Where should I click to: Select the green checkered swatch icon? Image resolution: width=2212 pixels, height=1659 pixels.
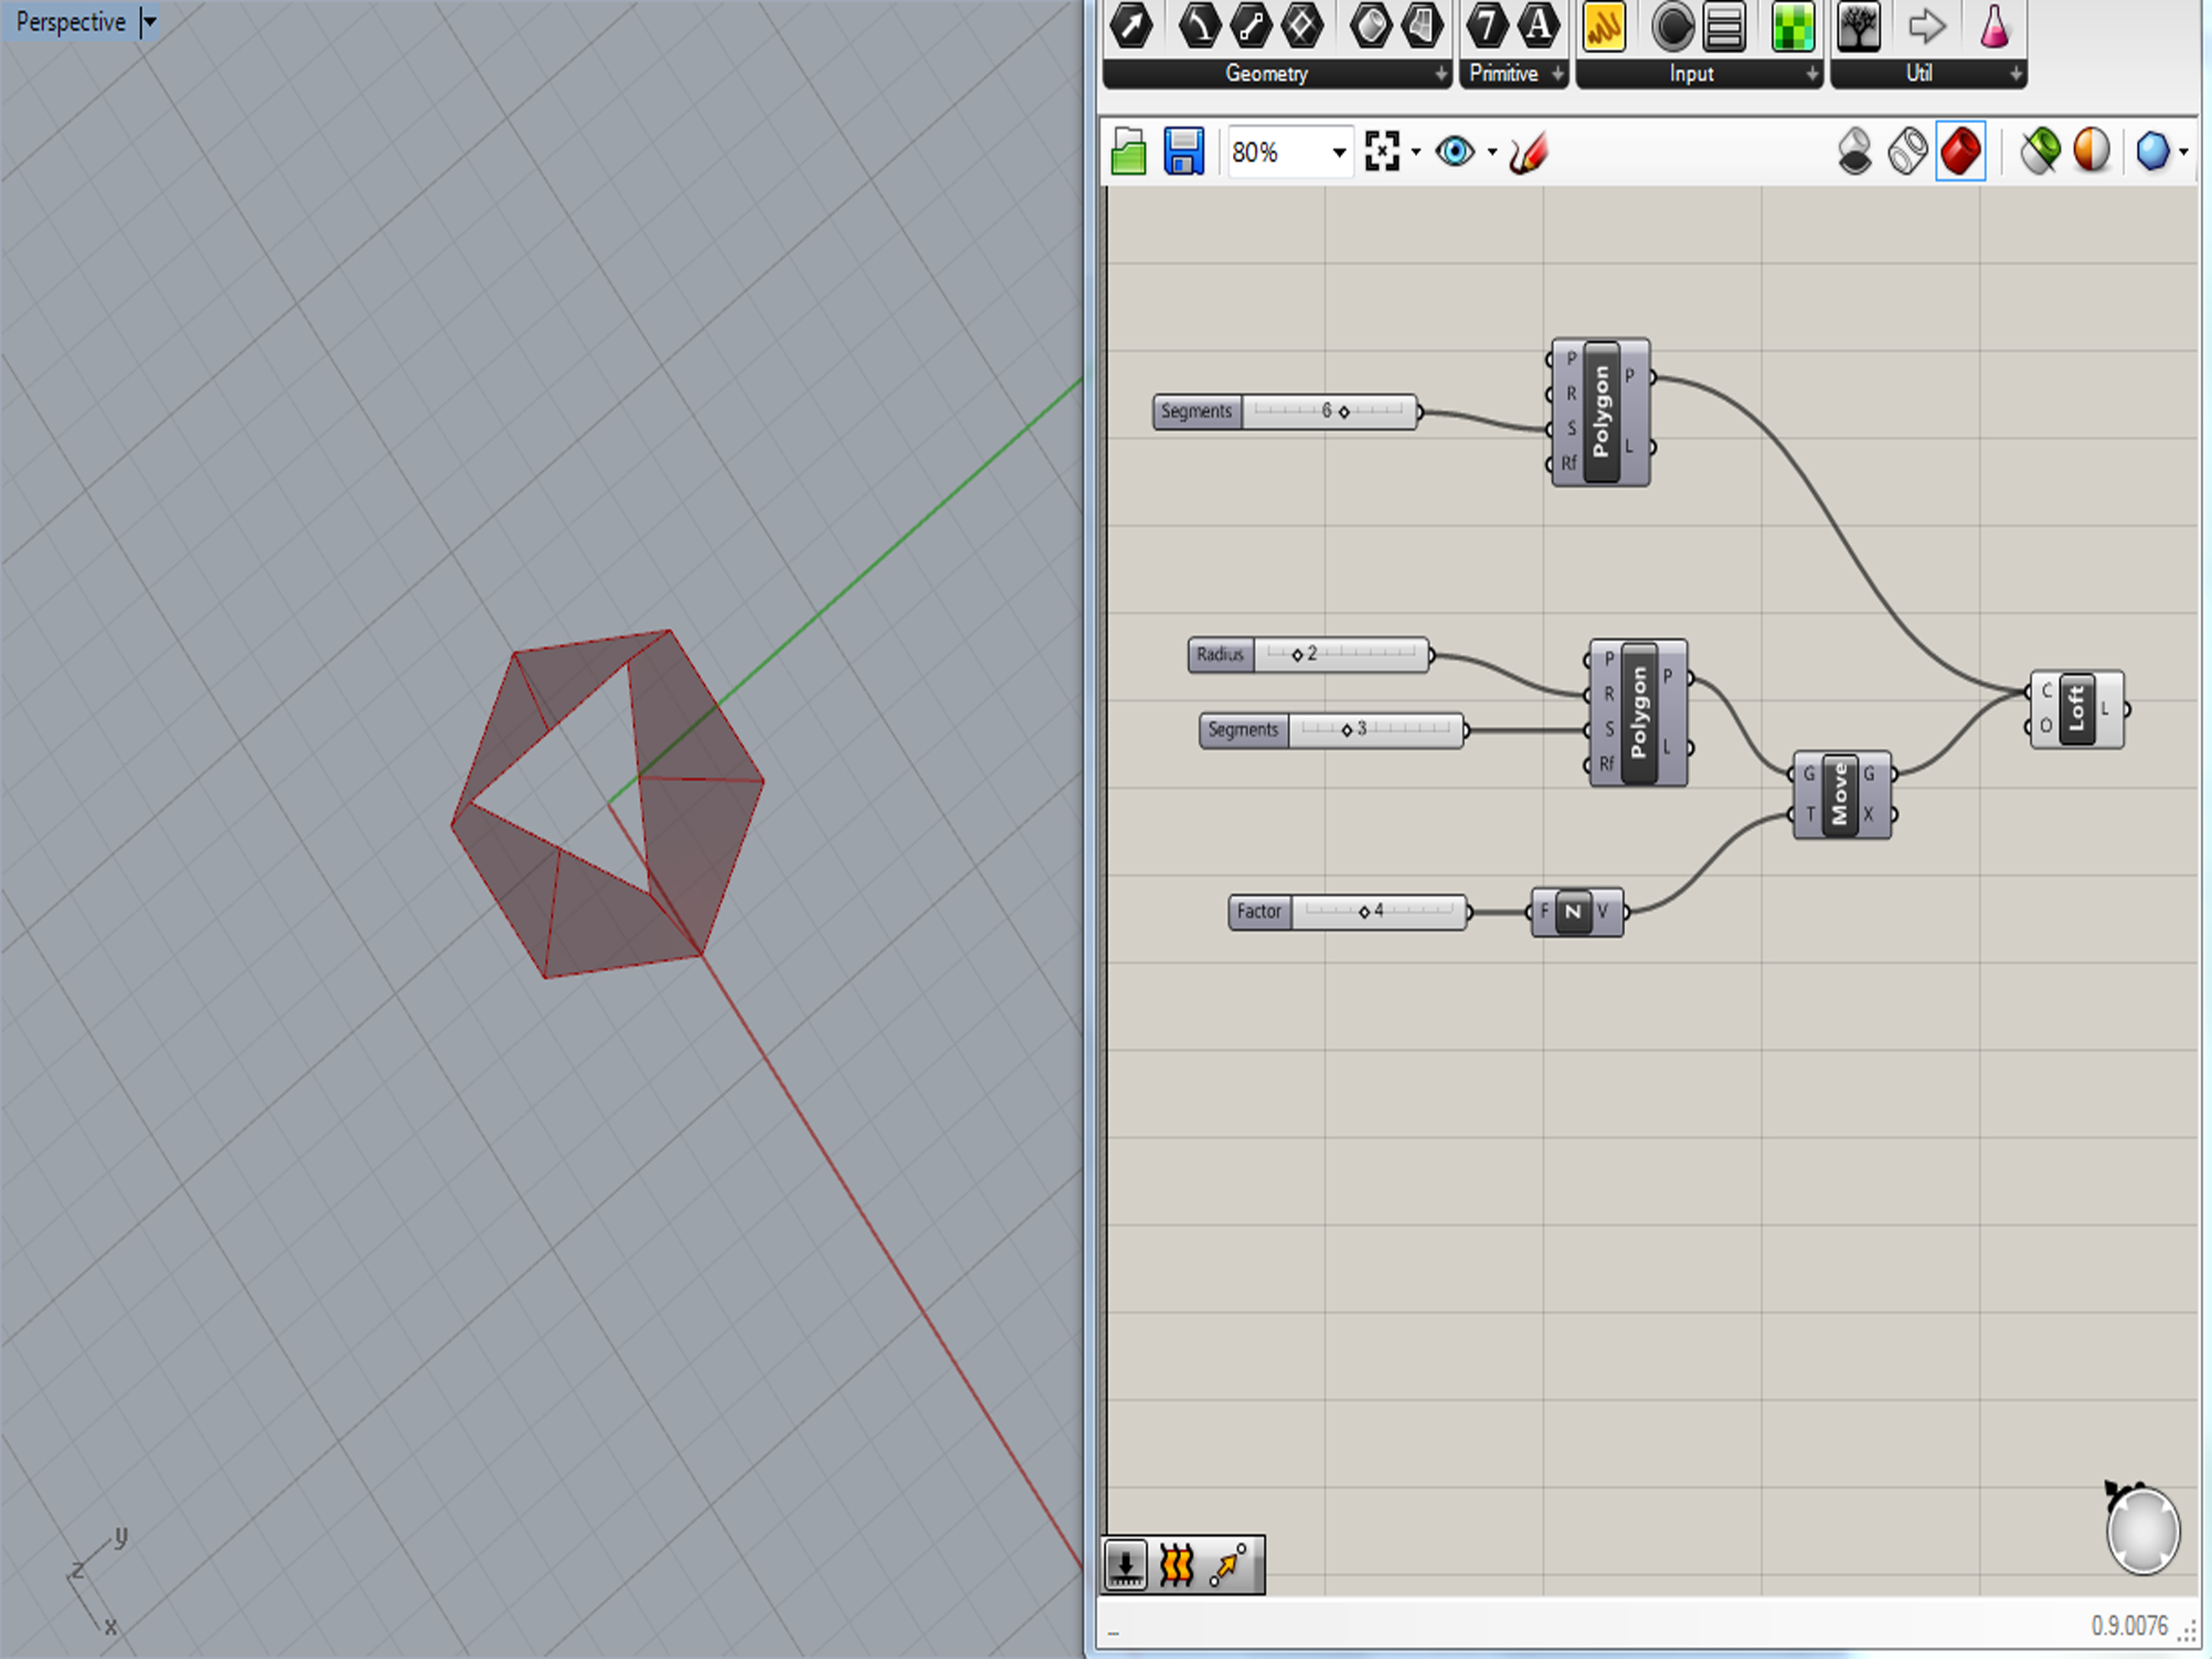[1792, 26]
